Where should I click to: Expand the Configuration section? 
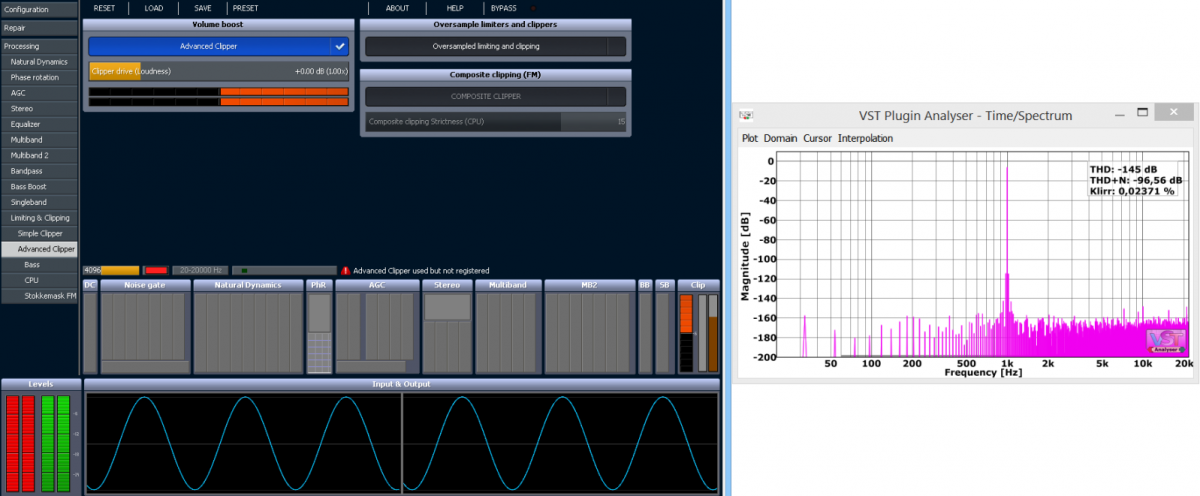point(38,9)
